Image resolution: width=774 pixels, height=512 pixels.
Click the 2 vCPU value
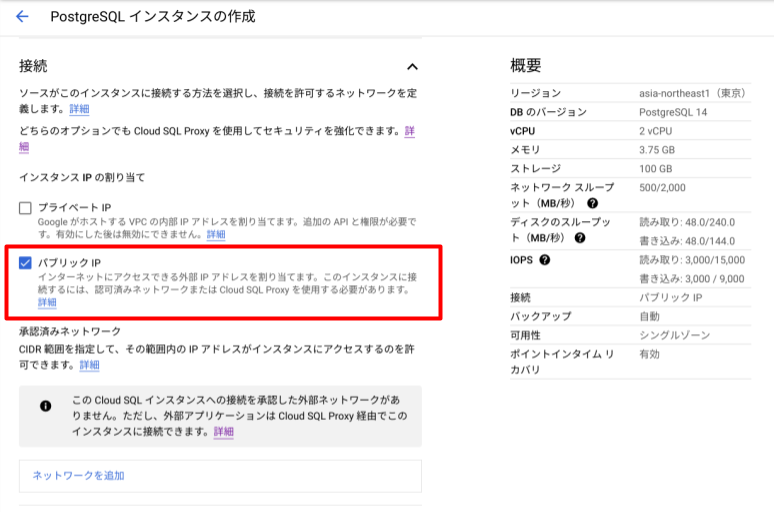[x=656, y=131]
